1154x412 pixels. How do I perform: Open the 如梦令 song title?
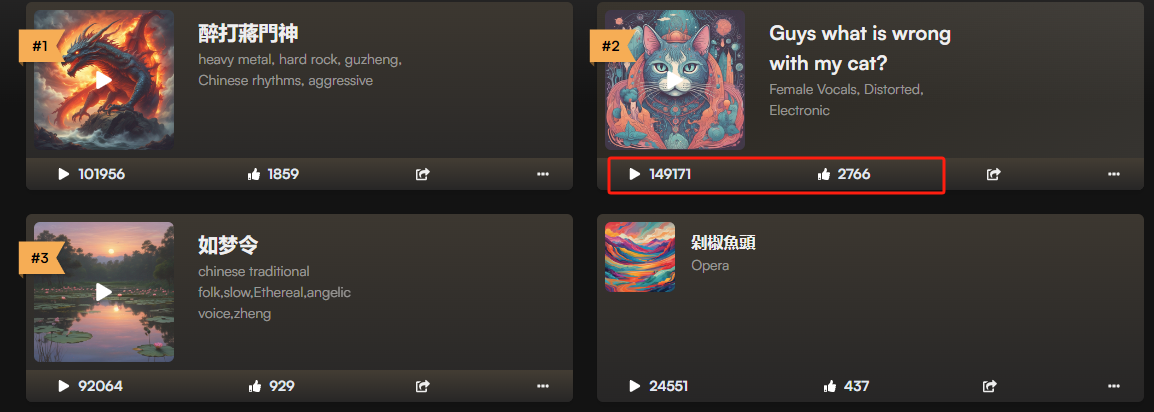[x=228, y=245]
